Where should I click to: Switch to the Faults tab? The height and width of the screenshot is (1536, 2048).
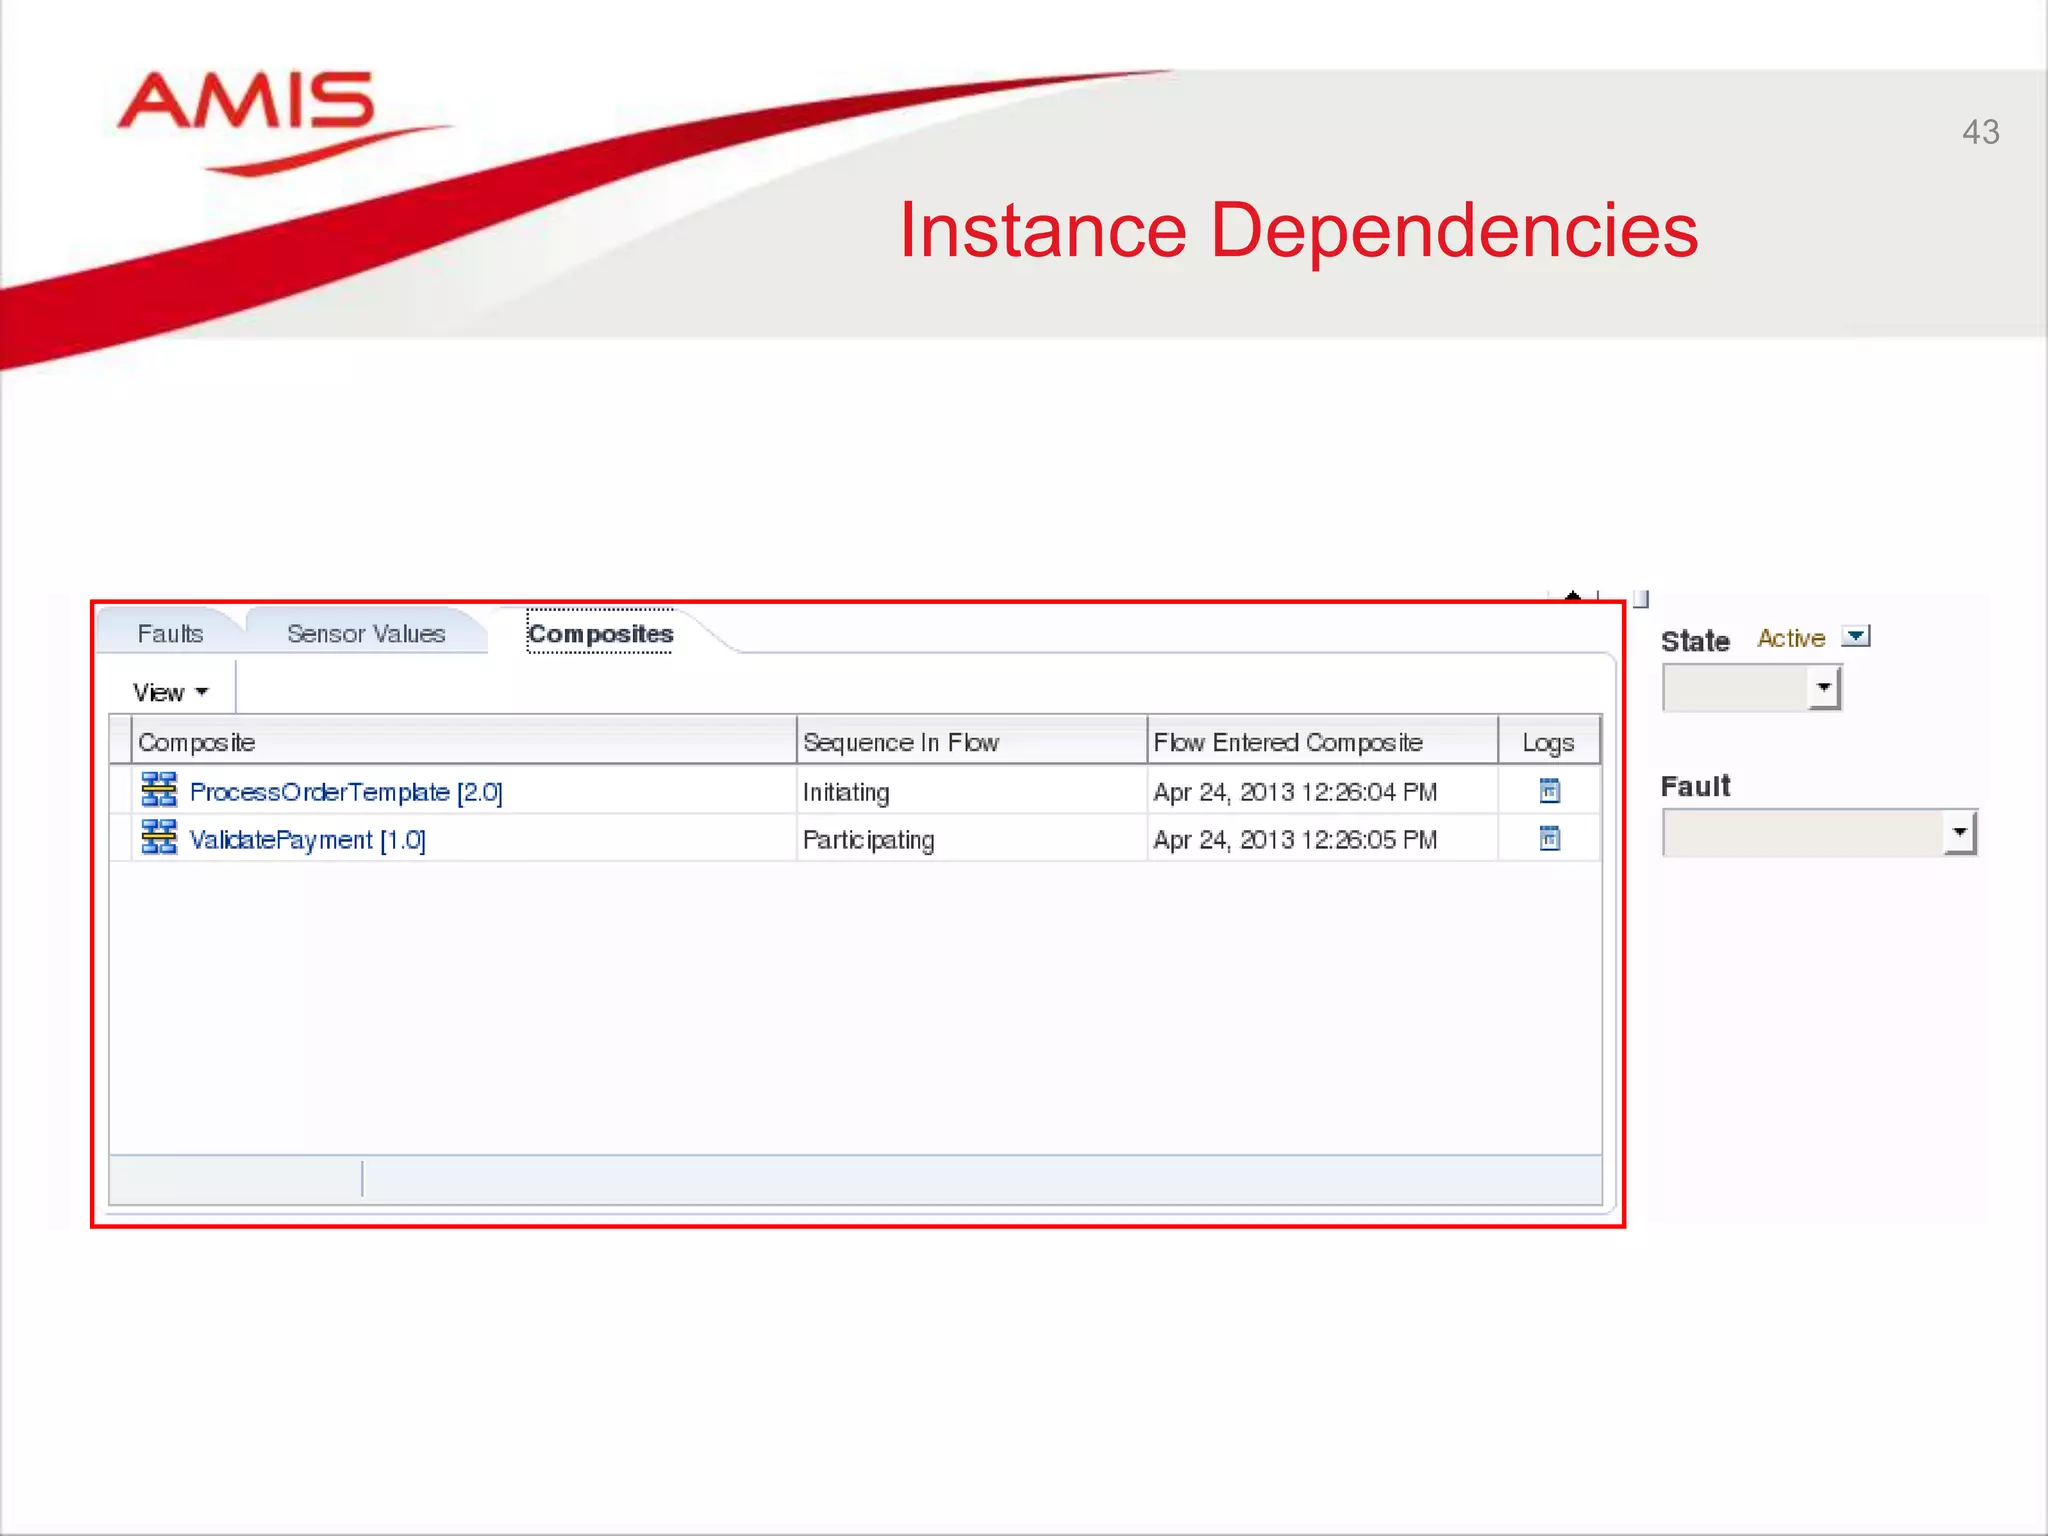click(170, 633)
